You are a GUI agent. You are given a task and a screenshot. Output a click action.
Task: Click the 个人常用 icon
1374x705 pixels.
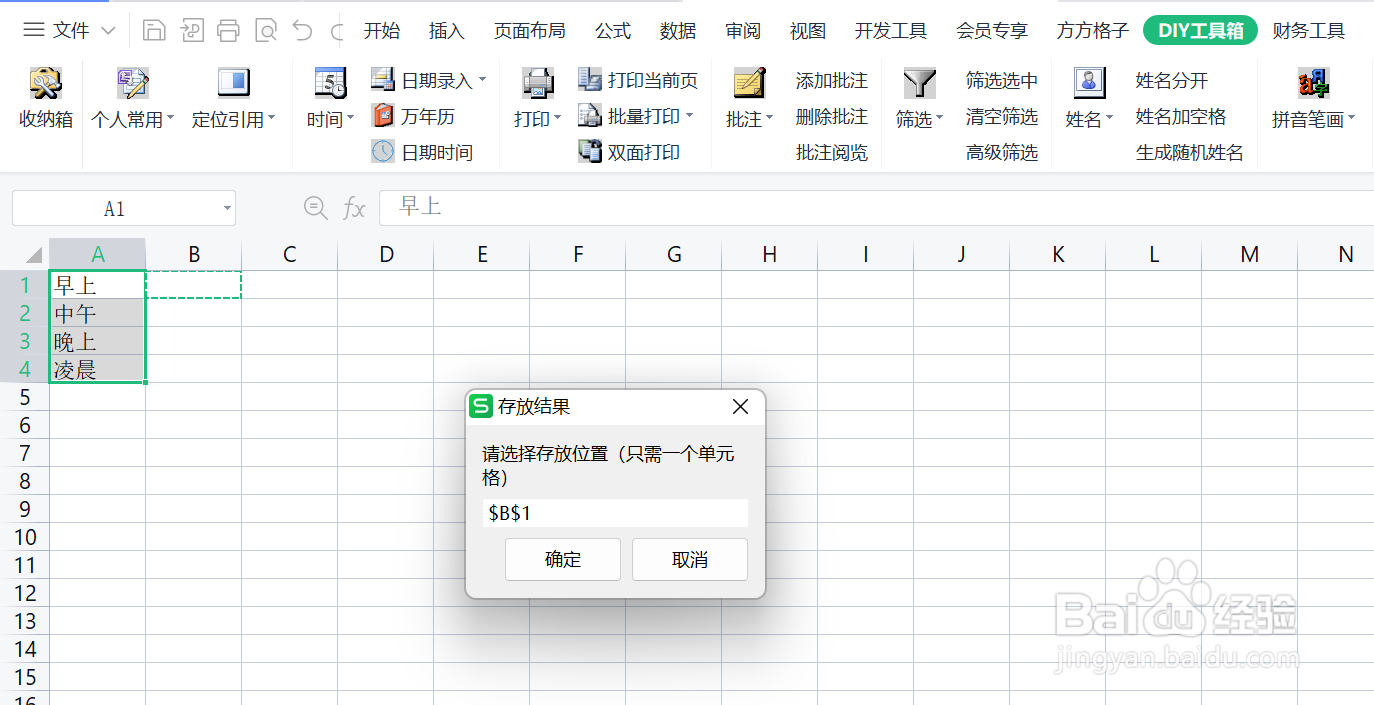point(132,83)
